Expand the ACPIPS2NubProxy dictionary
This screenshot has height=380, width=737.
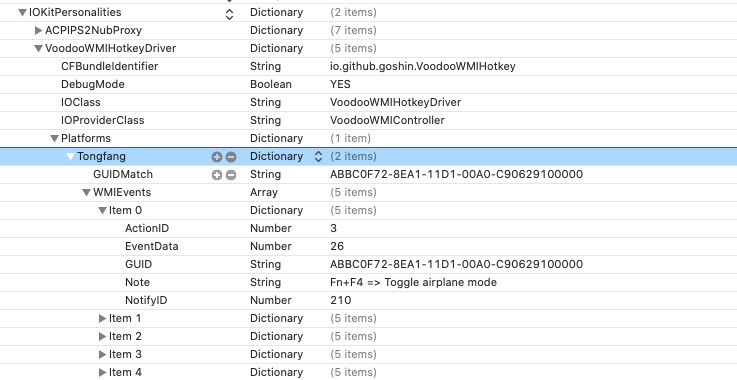click(x=39, y=31)
